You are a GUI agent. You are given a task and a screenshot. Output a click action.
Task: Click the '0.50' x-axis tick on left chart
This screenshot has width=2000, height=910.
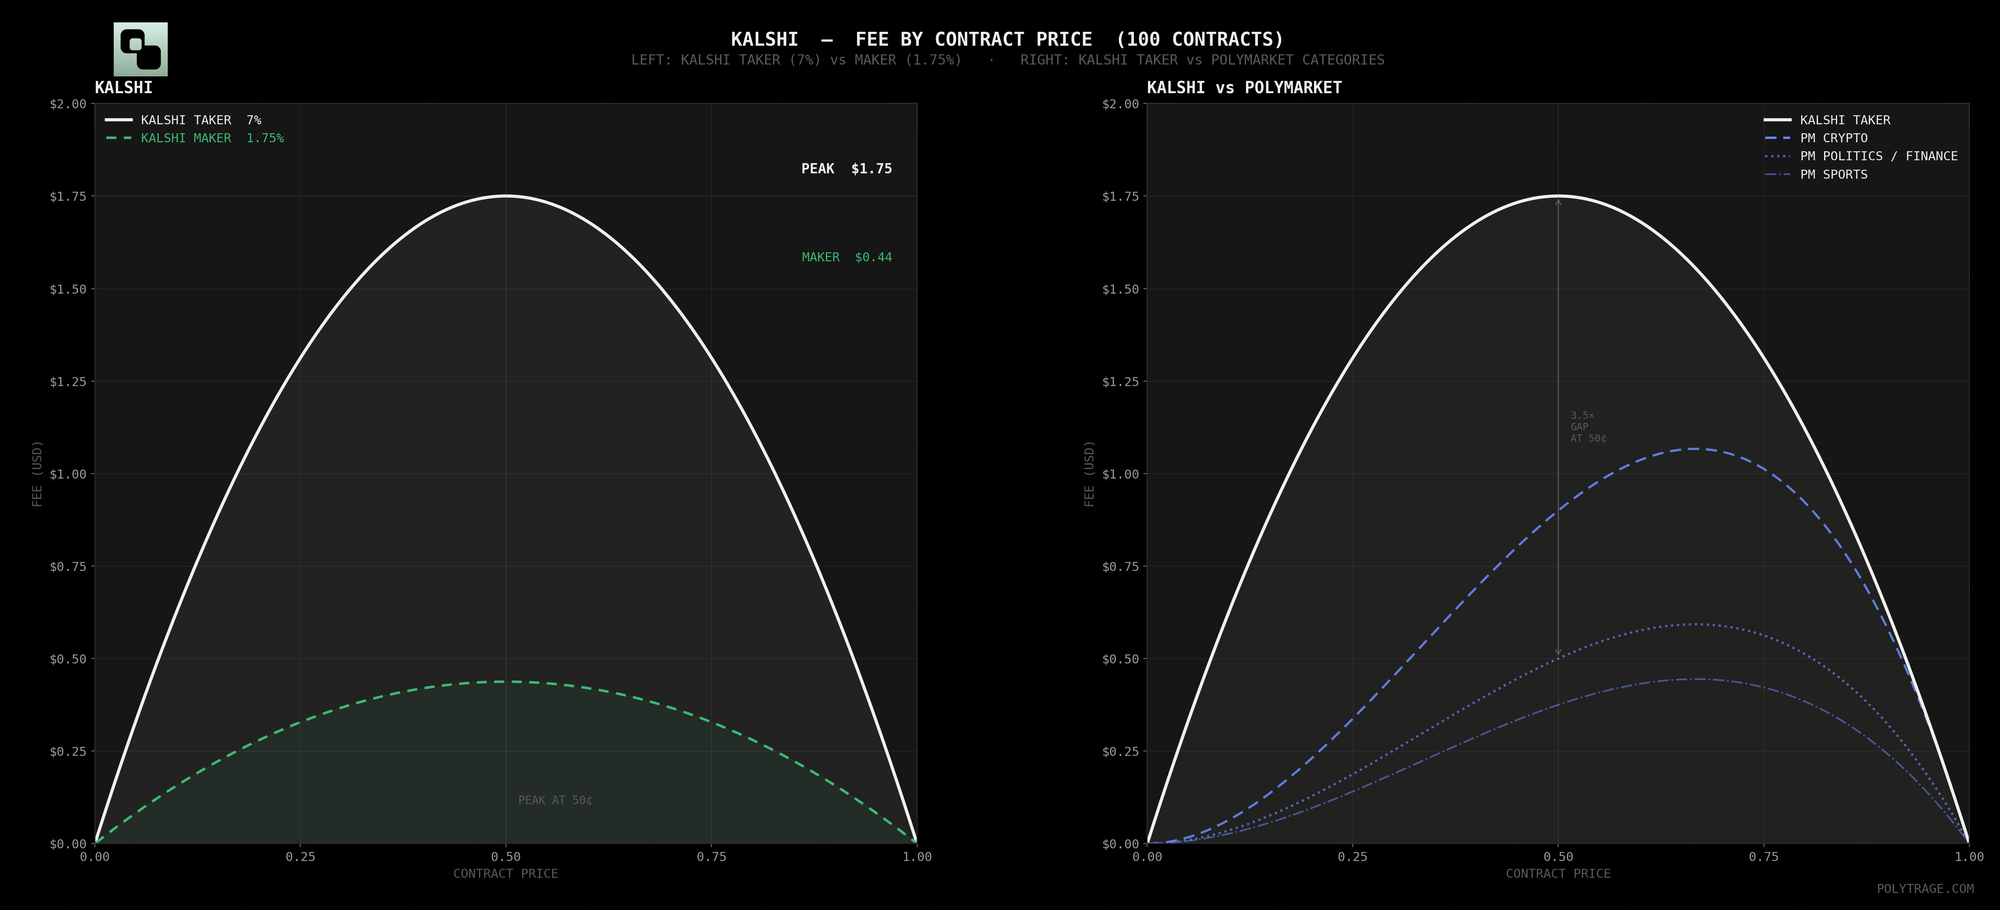(506, 857)
